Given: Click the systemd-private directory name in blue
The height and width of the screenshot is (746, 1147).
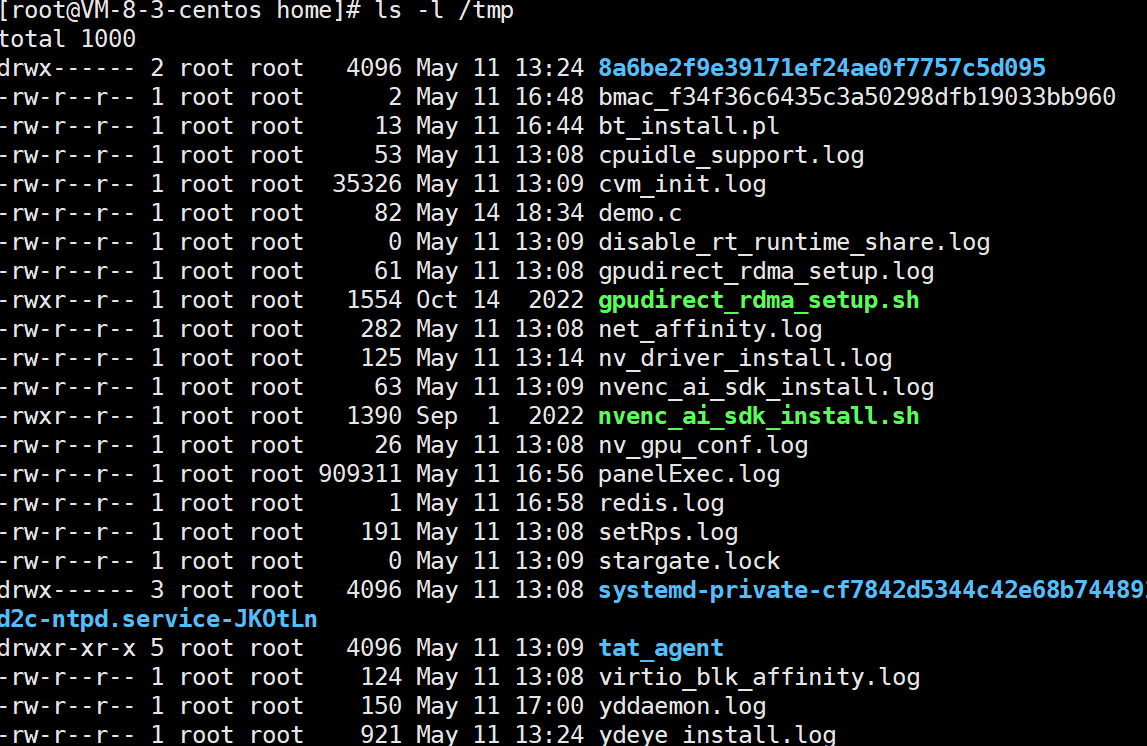Looking at the screenshot, I should coord(870,590).
